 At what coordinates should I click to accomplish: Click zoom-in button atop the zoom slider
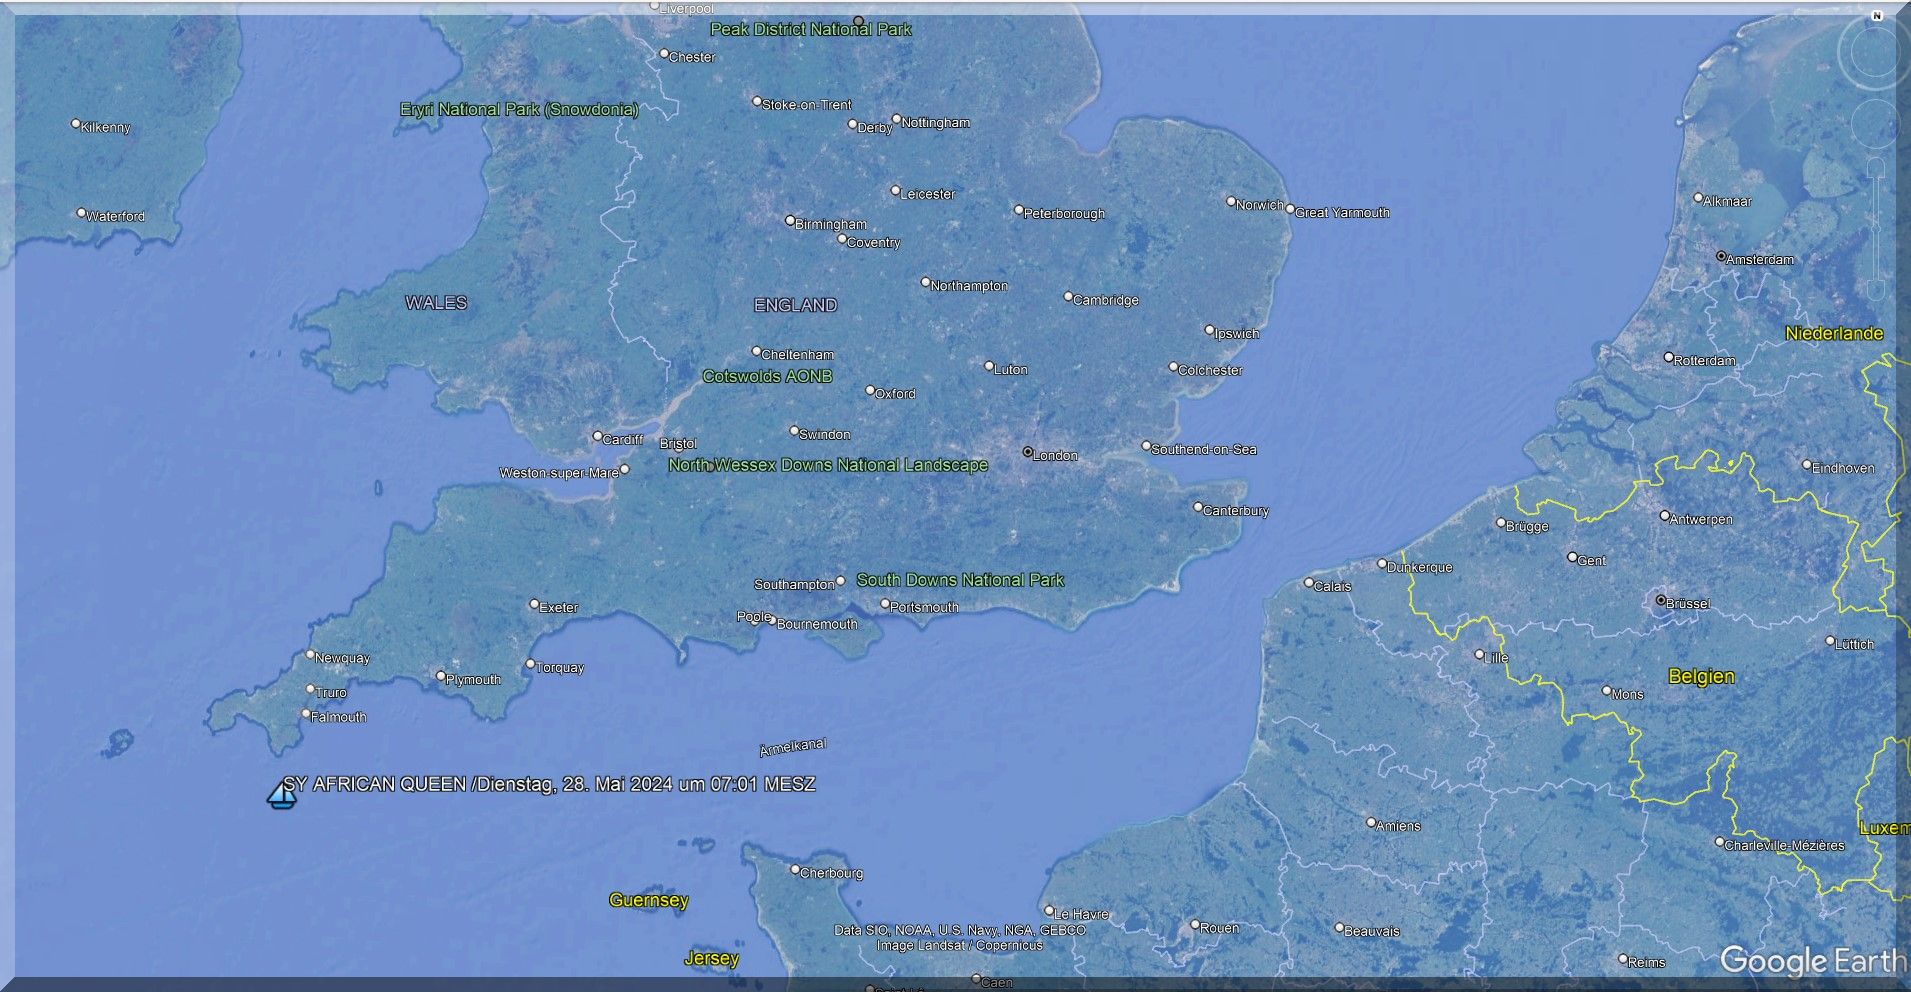tap(1877, 166)
